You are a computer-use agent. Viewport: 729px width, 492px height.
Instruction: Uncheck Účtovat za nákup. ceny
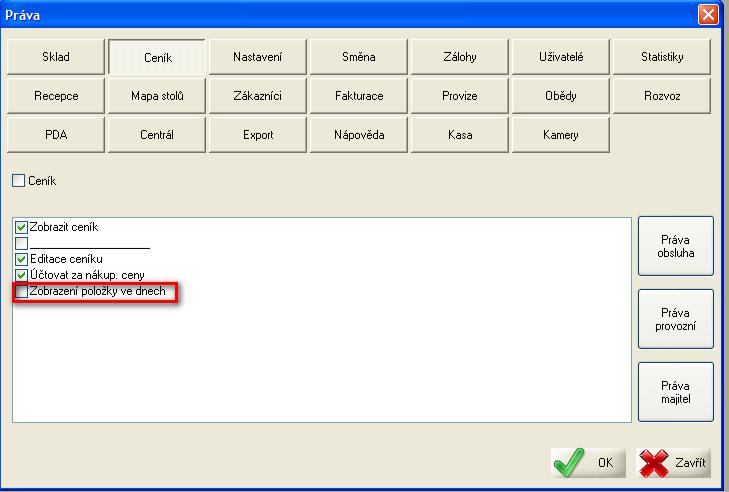pyautogui.click(x=22, y=275)
